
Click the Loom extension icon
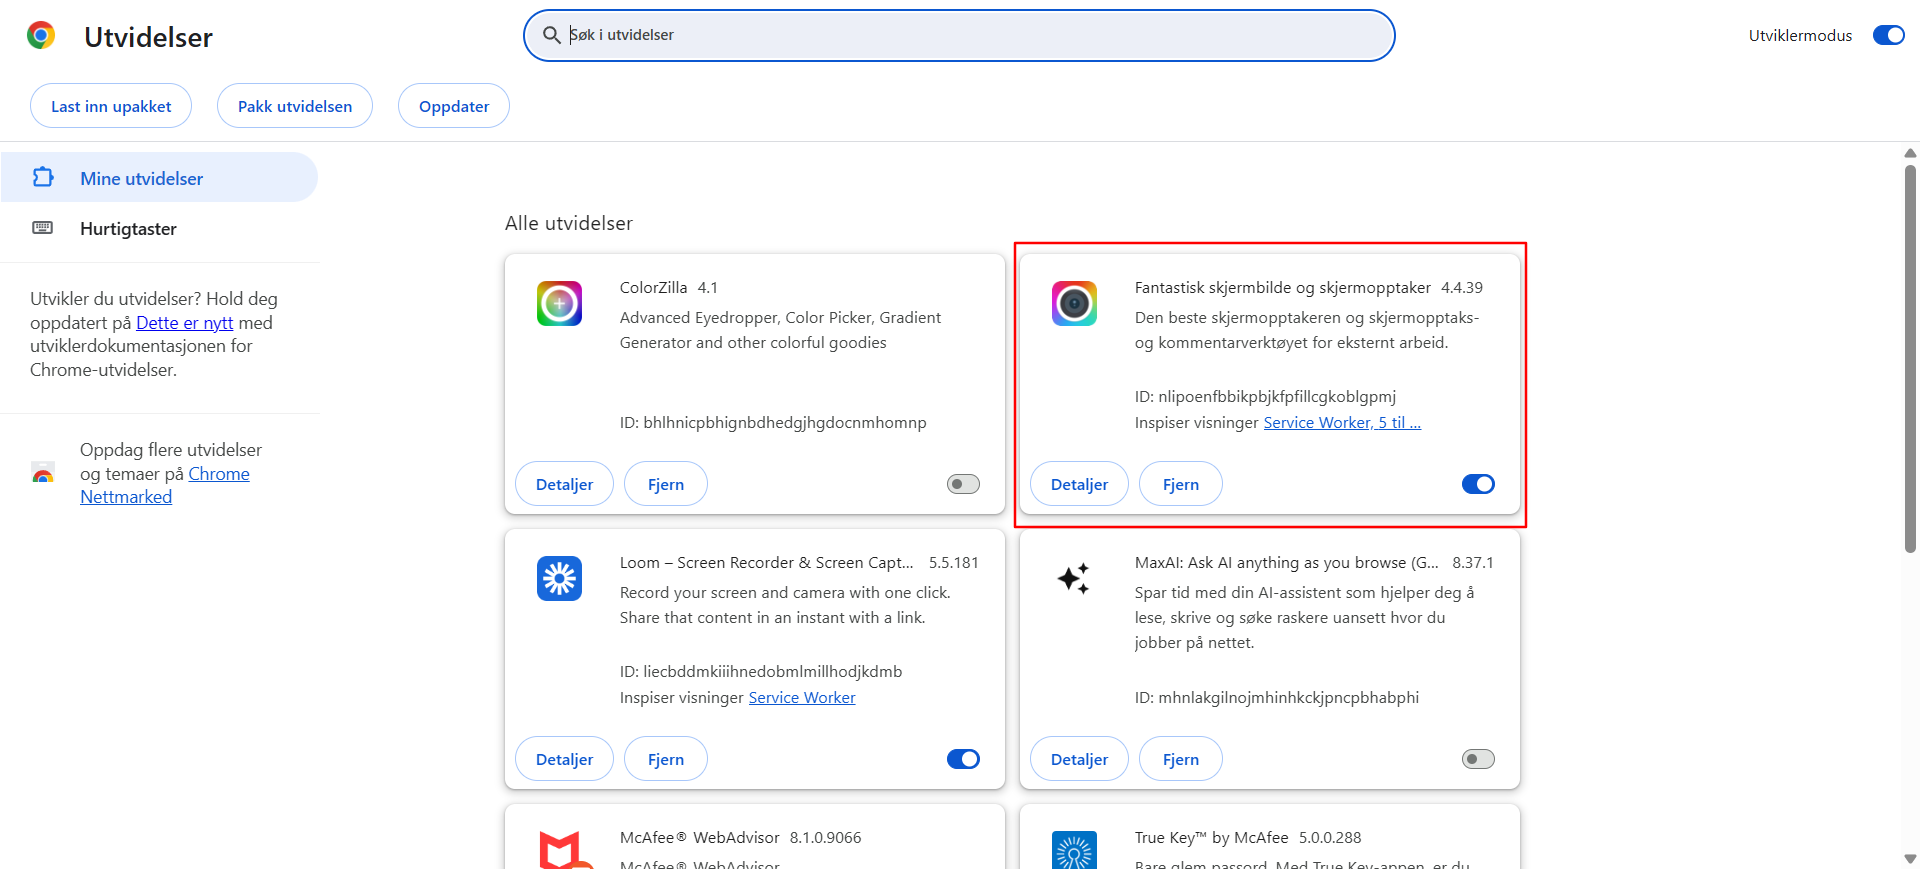point(559,578)
